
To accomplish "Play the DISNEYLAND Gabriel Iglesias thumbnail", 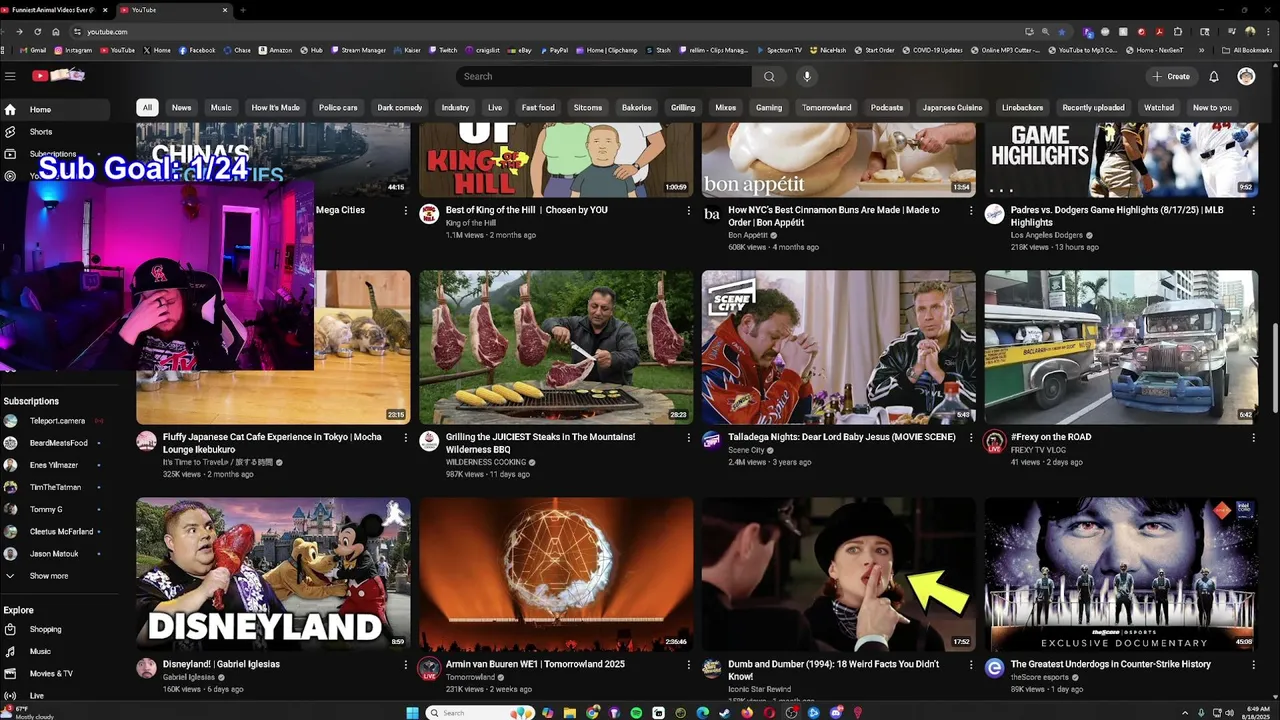I will (273, 574).
